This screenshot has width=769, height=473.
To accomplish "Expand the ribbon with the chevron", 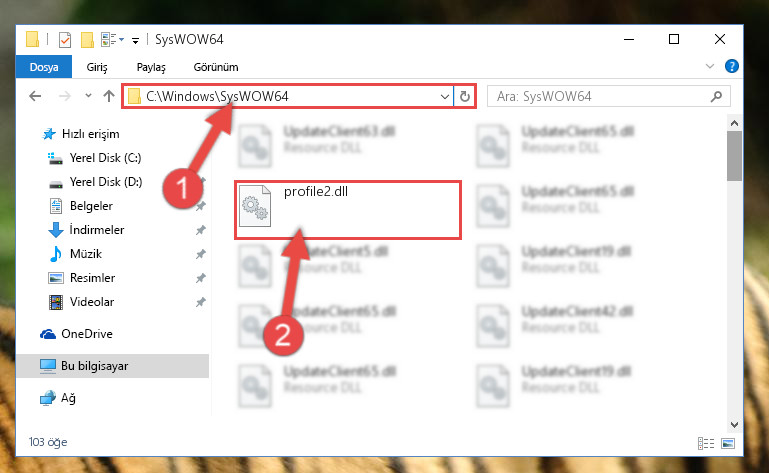I will [x=709, y=66].
